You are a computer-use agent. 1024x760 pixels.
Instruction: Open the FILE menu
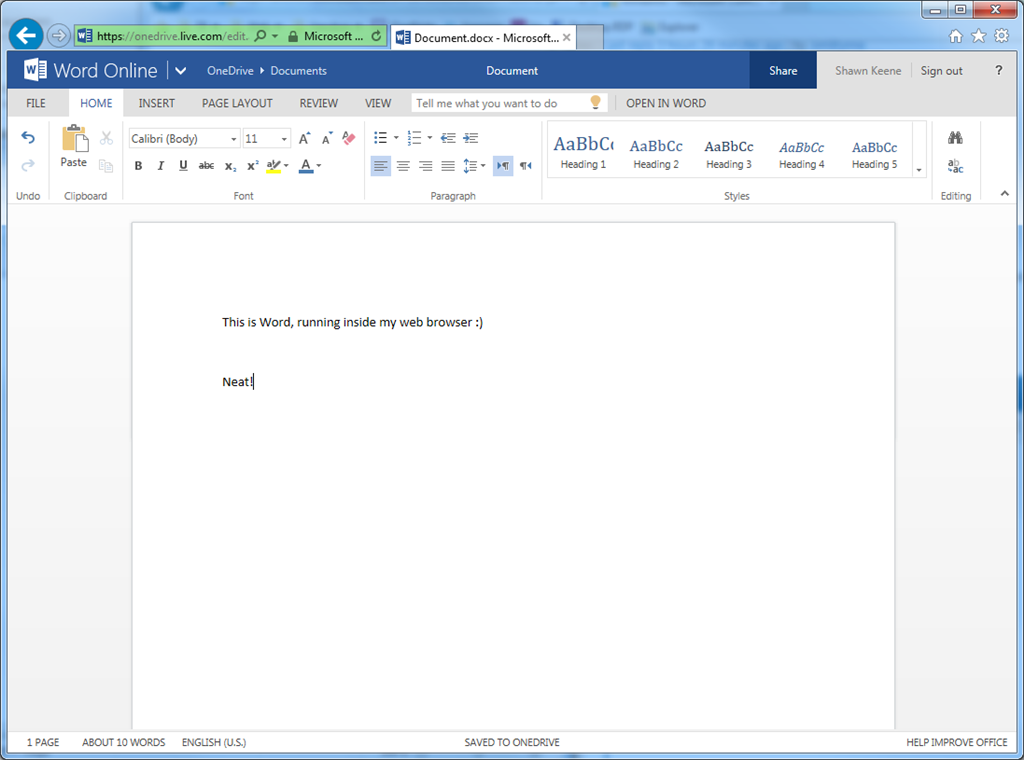35,103
